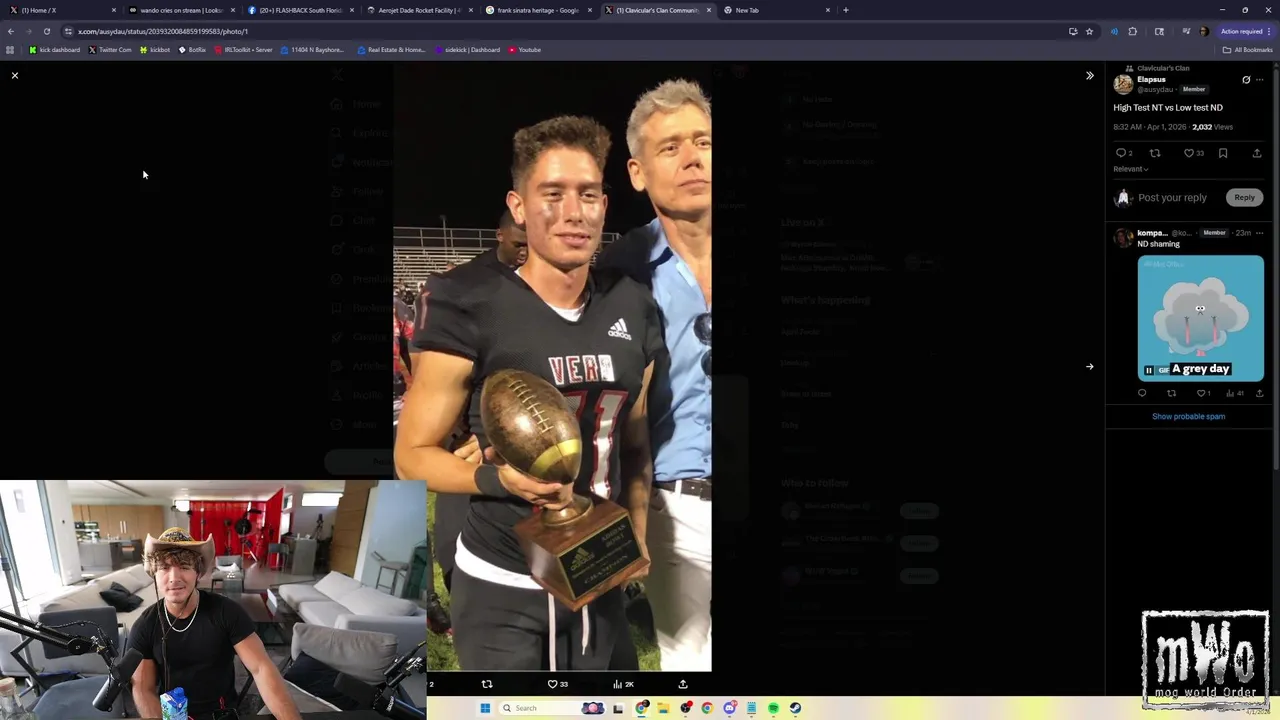Open the kickbot bookmark
Viewport: 1280px width, 720px height.
[x=155, y=49]
